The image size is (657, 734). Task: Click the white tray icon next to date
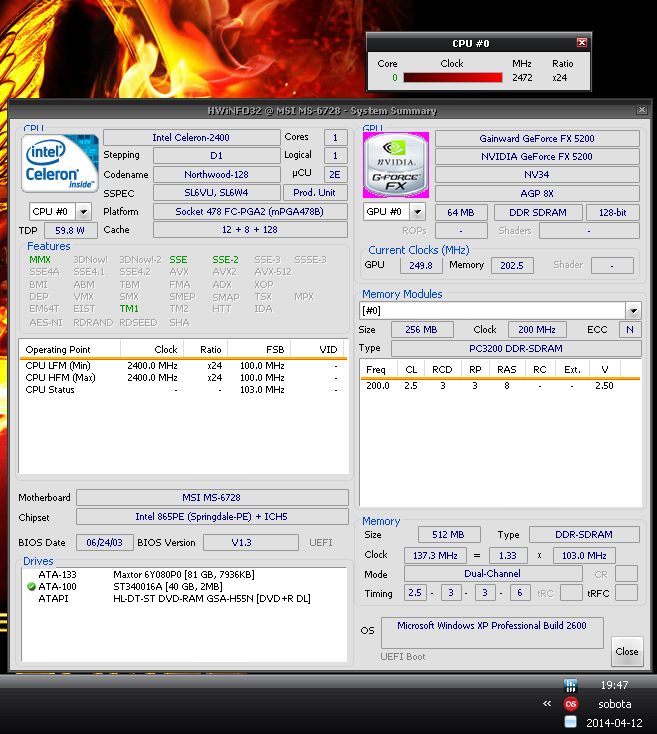click(570, 722)
